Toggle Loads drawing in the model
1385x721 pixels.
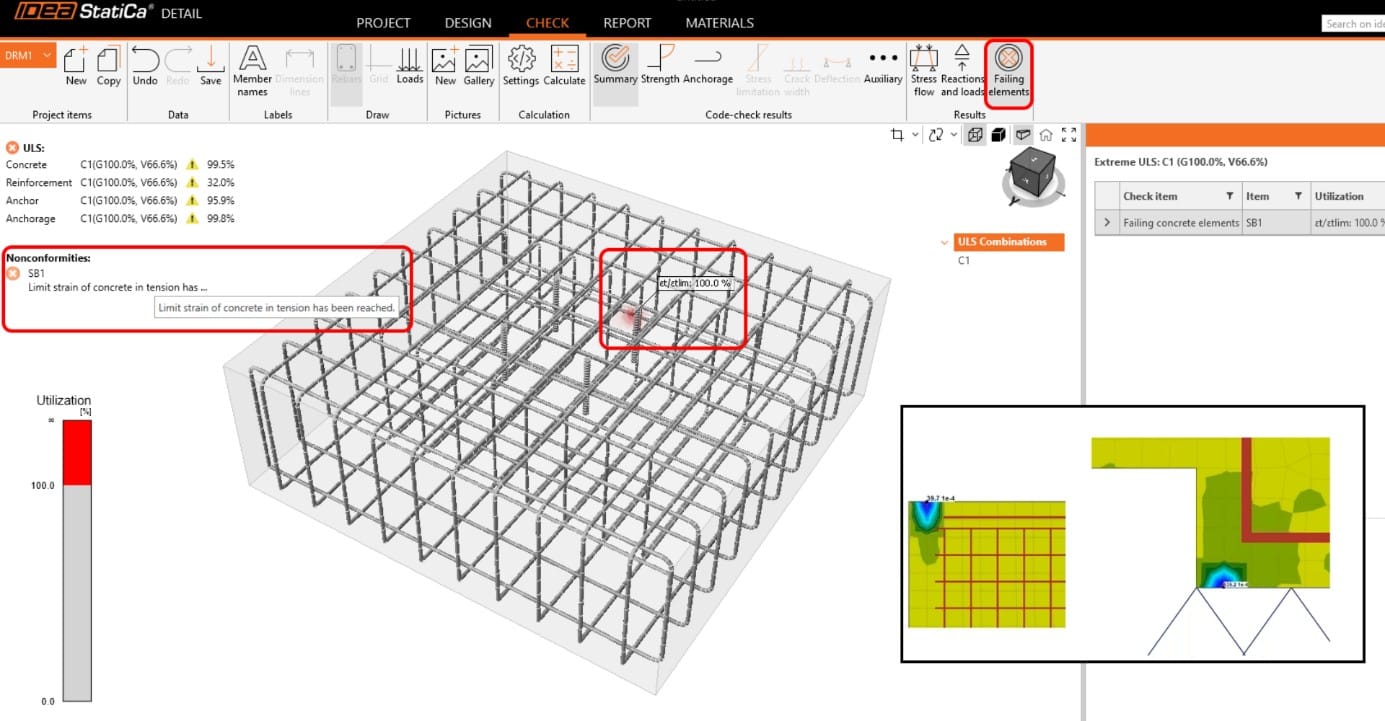[x=410, y=68]
